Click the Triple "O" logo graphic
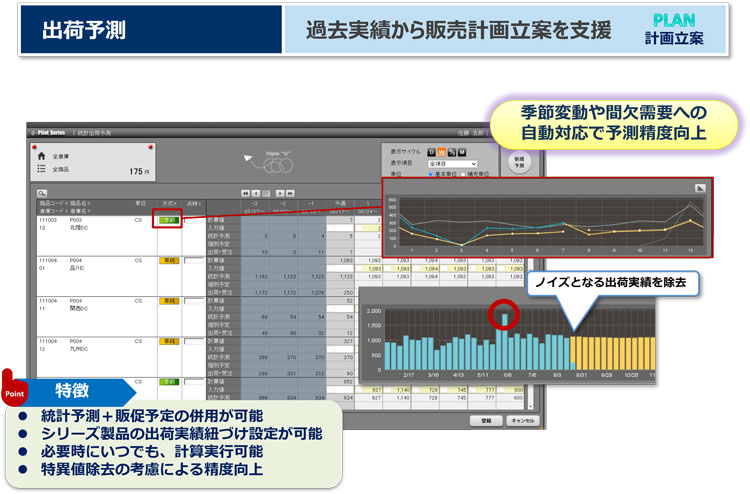Screen dimensions: 750x494 269,162
